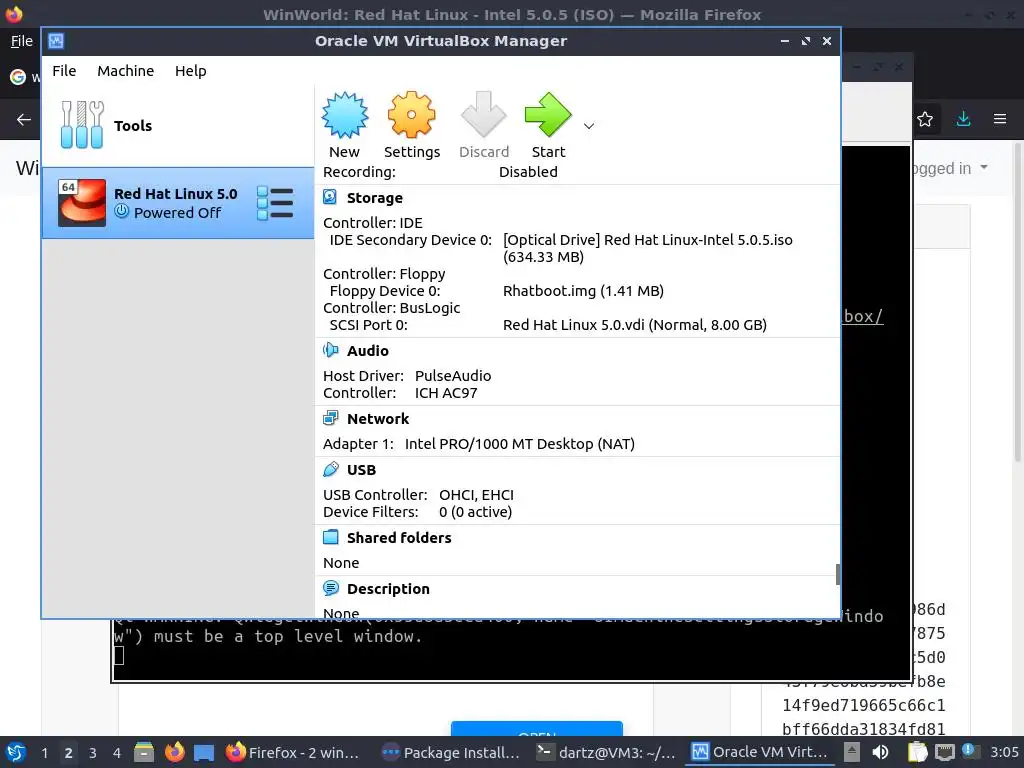1024x768 pixels.
Task: Click the Network heading link
Action: pyautogui.click(x=377, y=419)
